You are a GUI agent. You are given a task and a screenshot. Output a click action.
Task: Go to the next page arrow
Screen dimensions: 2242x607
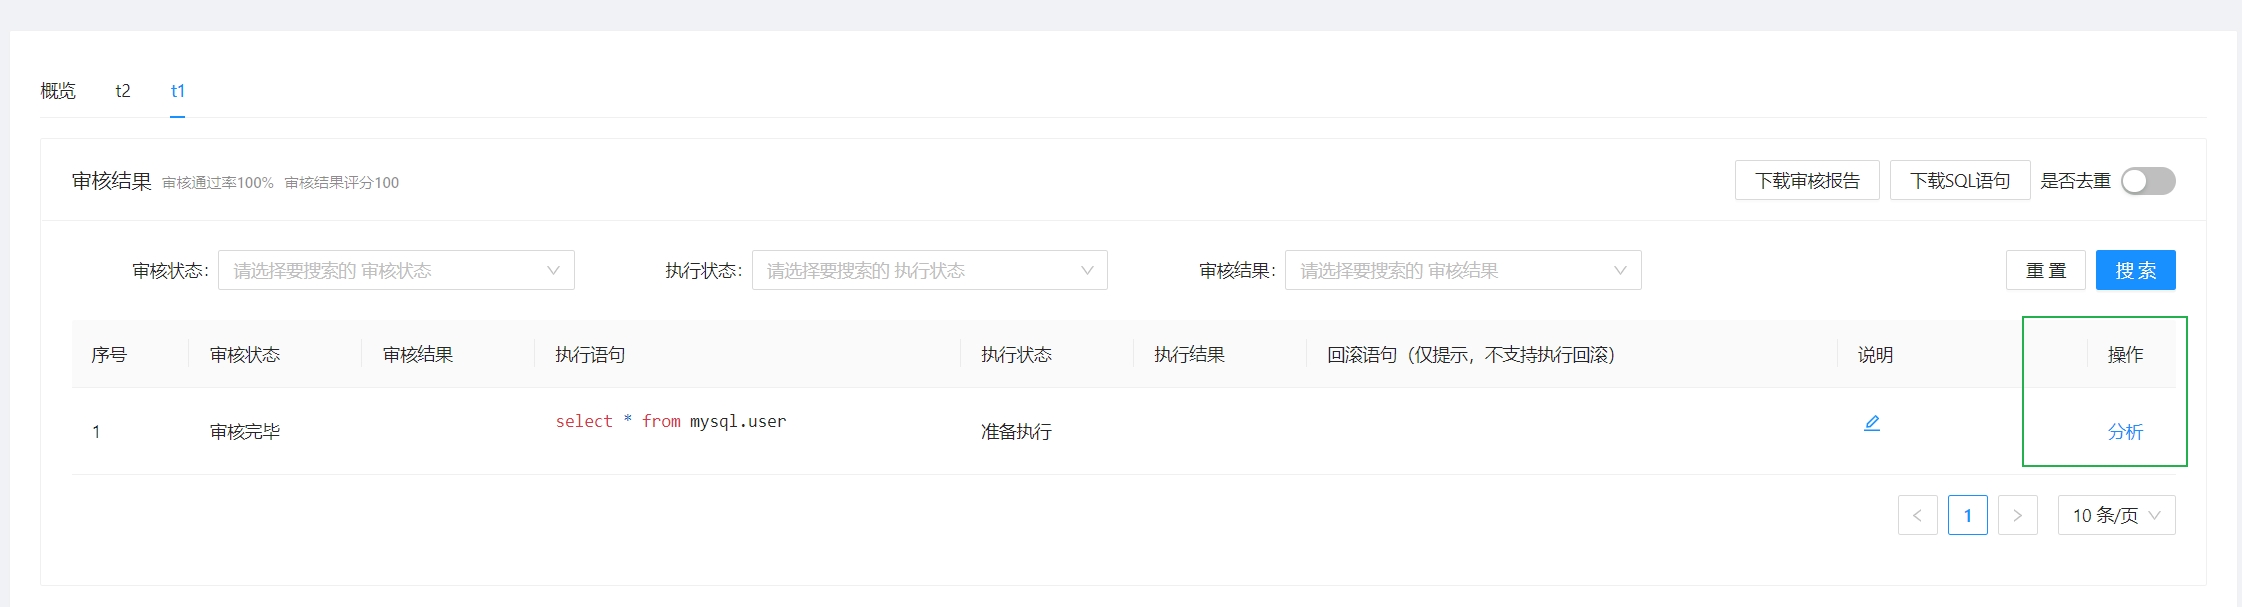click(2017, 515)
